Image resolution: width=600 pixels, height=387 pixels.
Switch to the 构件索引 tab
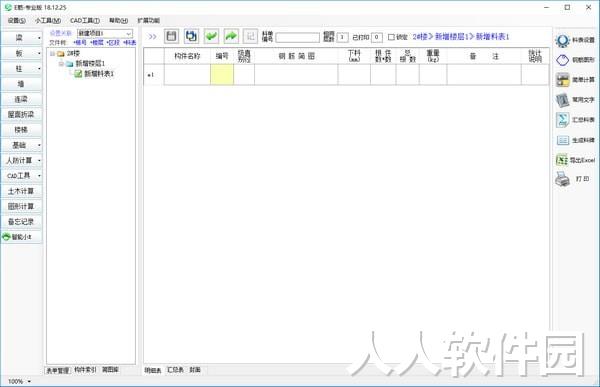coord(85,369)
